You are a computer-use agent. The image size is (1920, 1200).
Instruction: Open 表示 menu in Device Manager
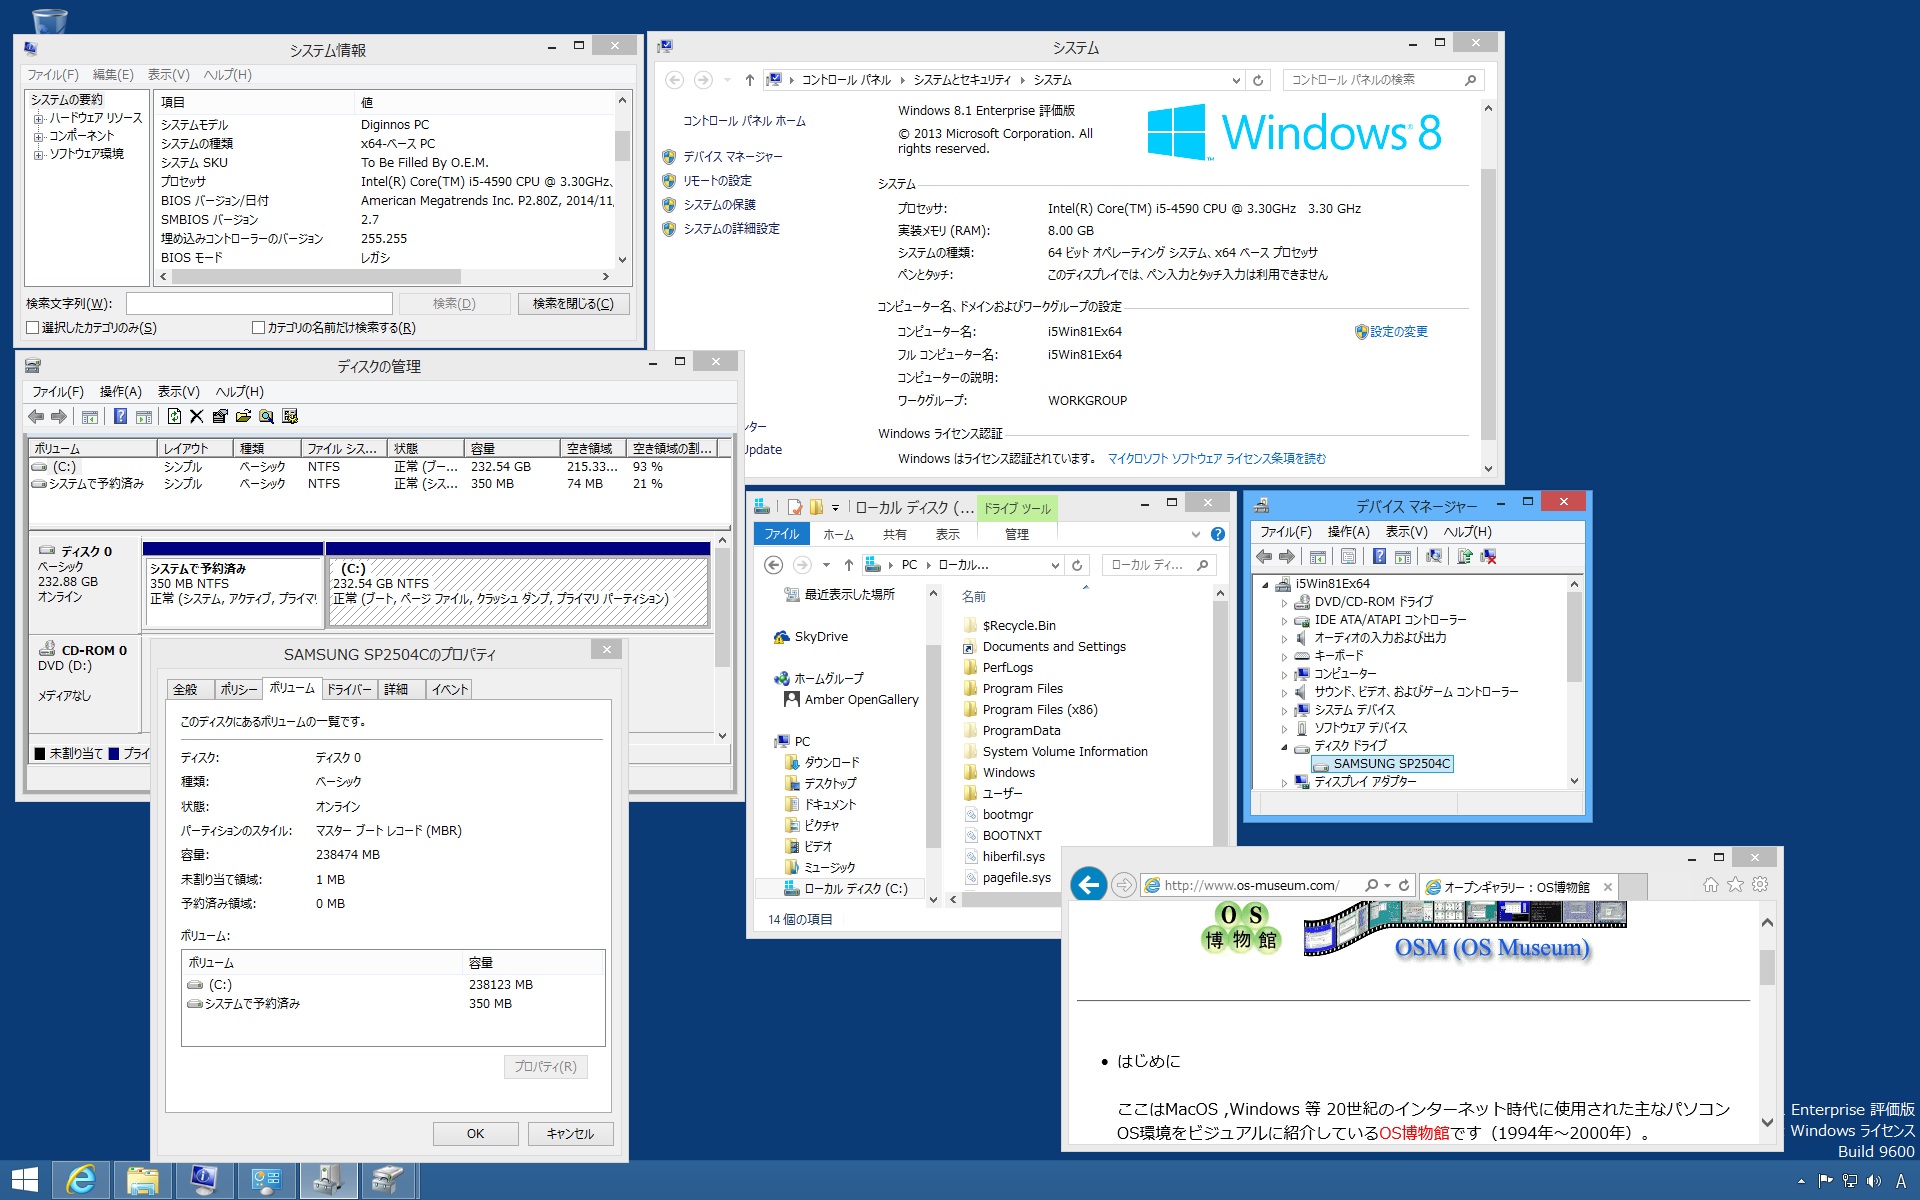click(1406, 532)
